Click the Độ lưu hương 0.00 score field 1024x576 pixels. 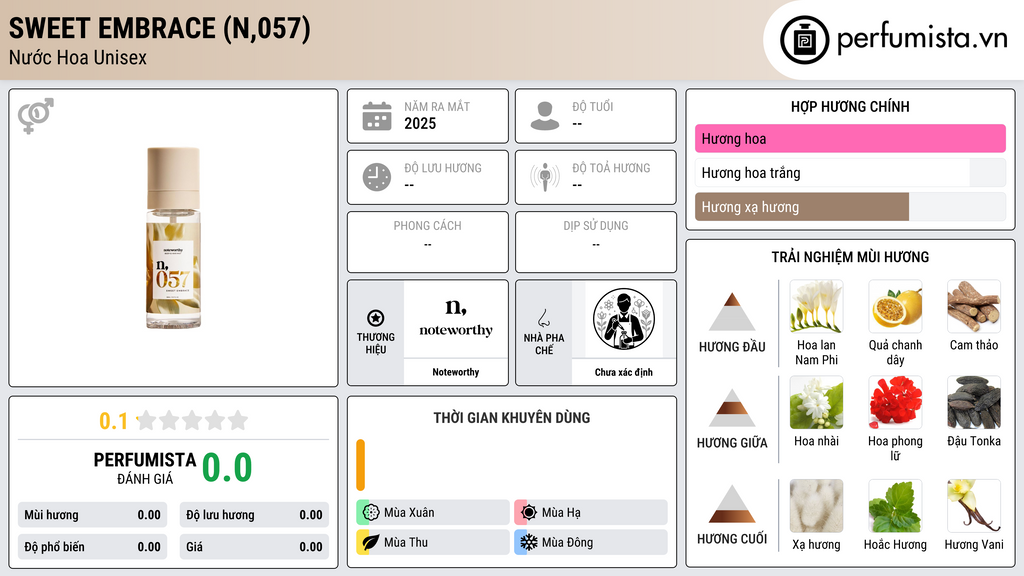coord(254,515)
